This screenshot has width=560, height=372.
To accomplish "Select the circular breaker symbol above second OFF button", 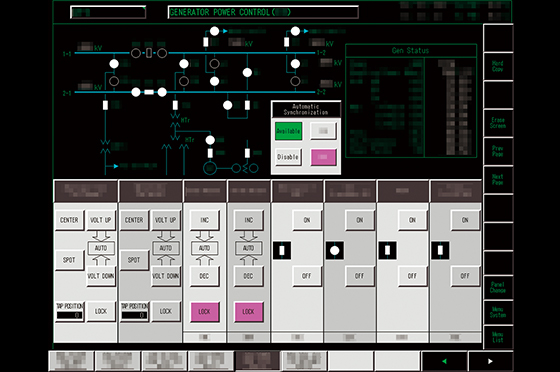I will point(335,251).
